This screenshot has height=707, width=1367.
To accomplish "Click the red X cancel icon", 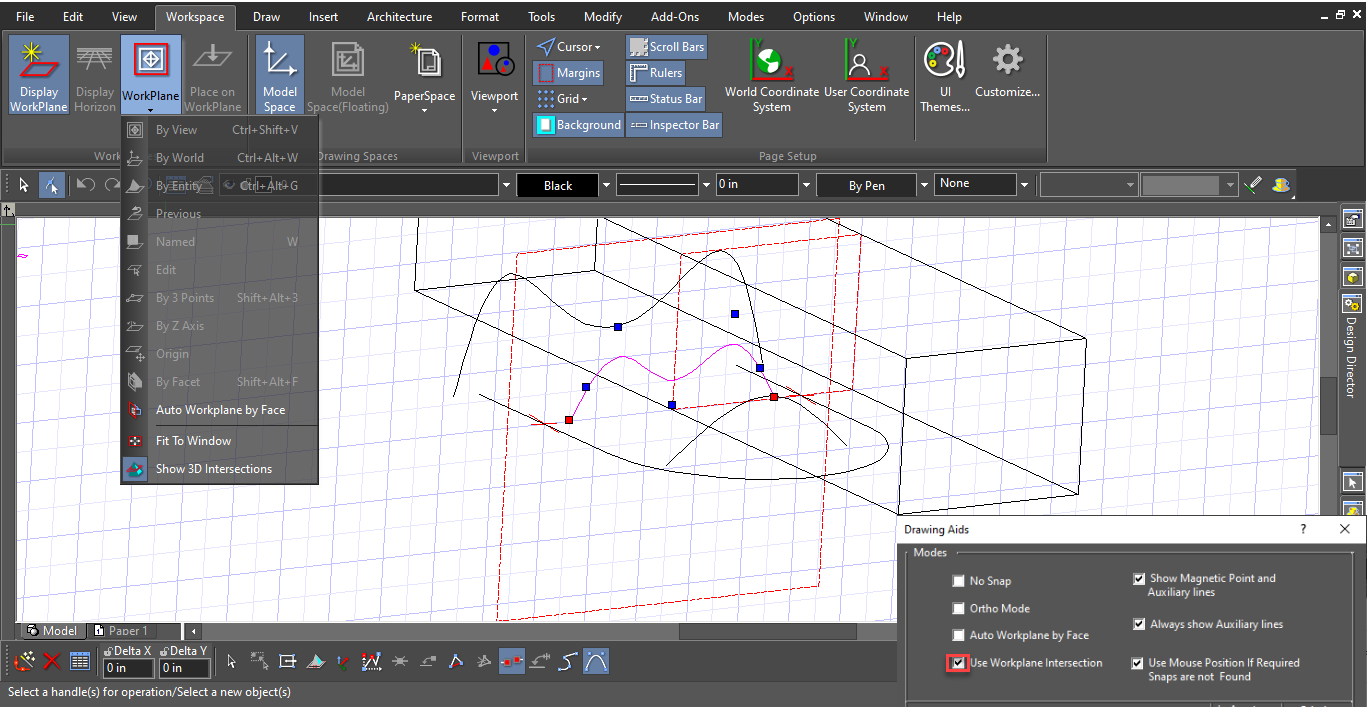I will [52, 661].
